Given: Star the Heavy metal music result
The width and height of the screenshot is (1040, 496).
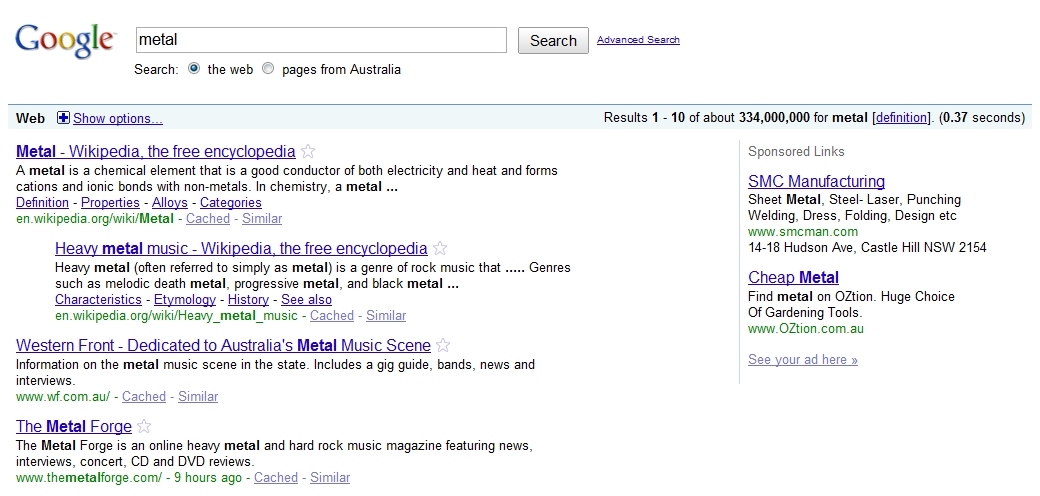Looking at the screenshot, I should click(440, 249).
